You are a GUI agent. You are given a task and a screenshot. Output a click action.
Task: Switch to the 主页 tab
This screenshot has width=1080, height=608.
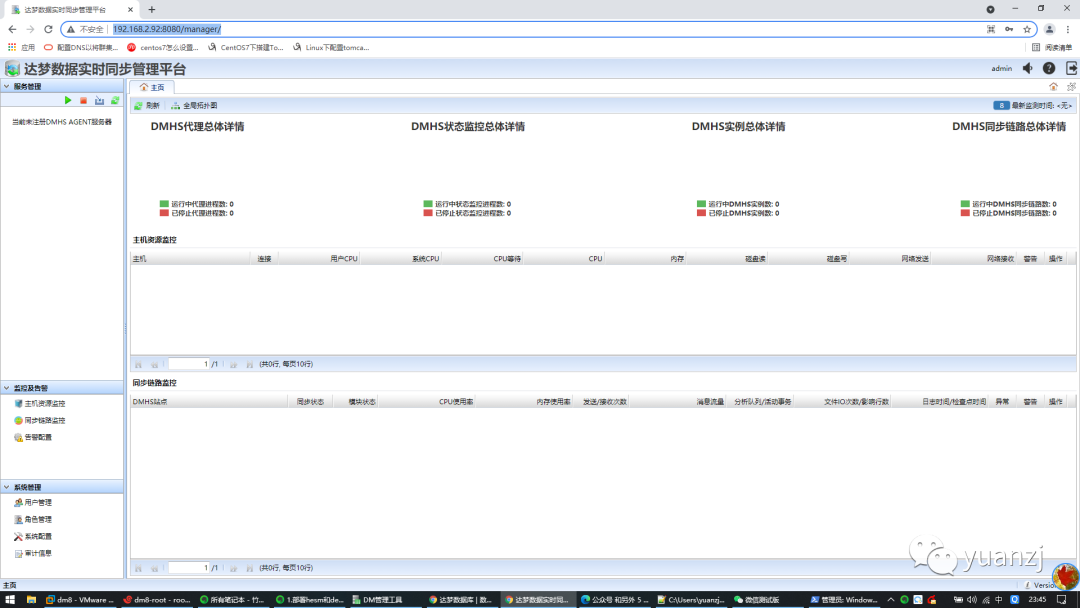pyautogui.click(x=152, y=87)
